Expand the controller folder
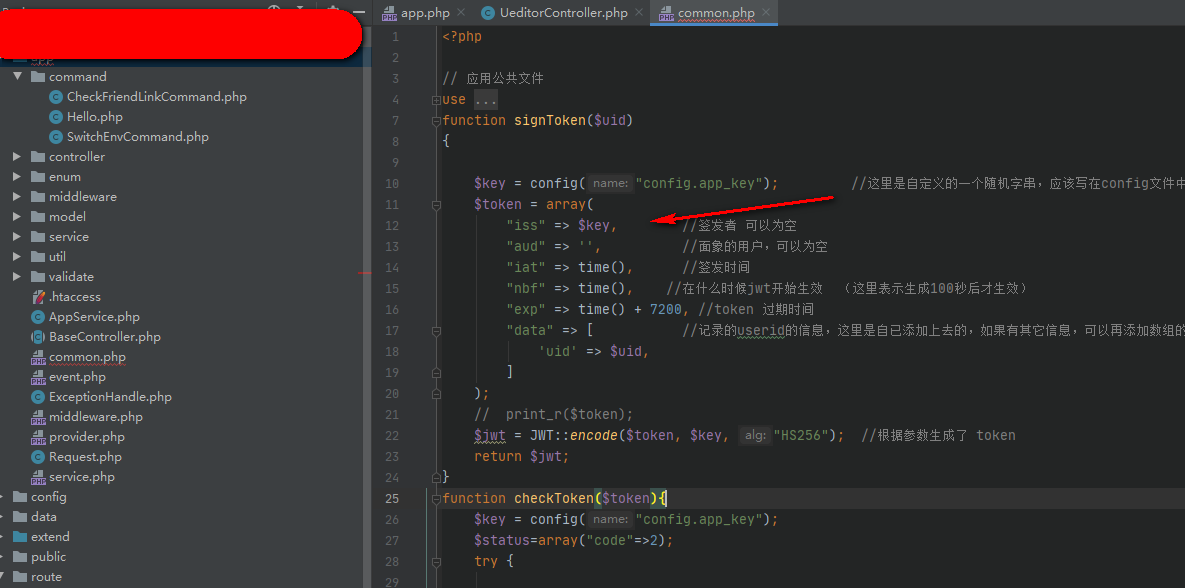 [17, 156]
